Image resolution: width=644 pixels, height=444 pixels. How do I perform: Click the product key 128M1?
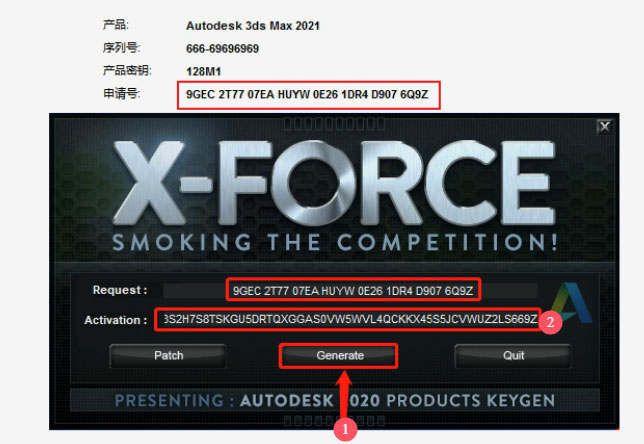pos(203,72)
